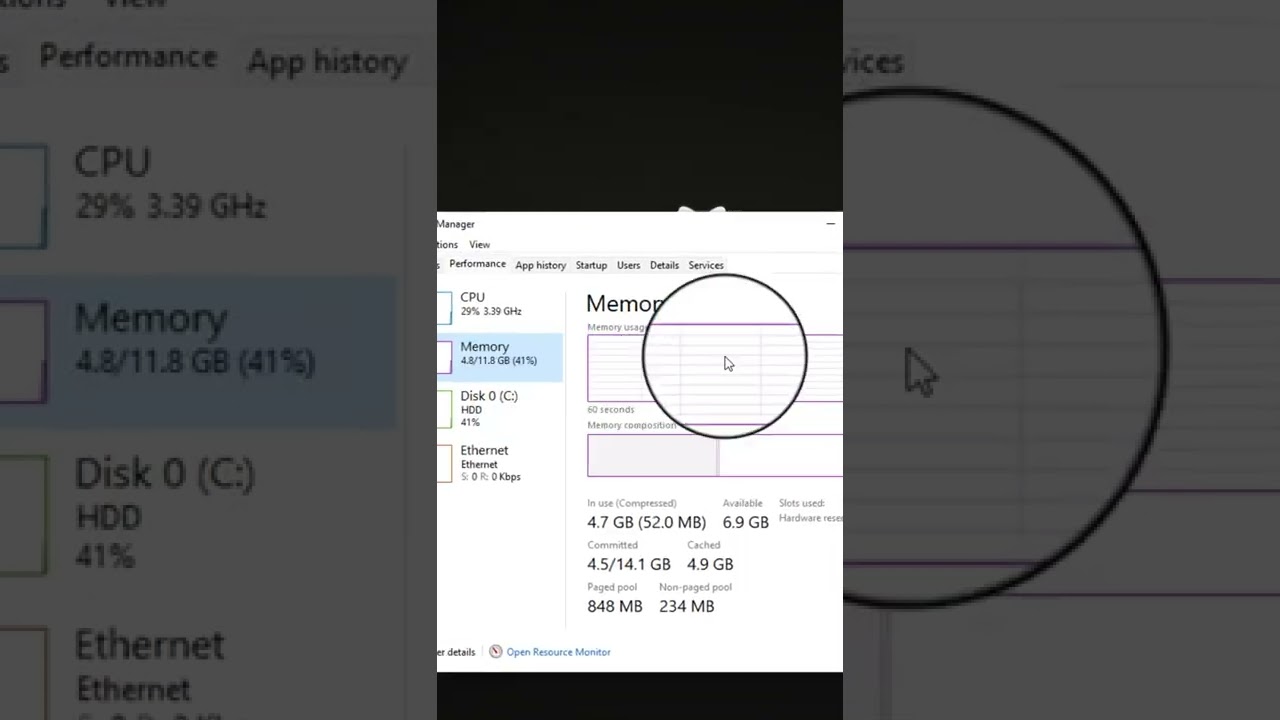
Task: Click the Resource Monitor gauge icon
Action: [x=495, y=652]
